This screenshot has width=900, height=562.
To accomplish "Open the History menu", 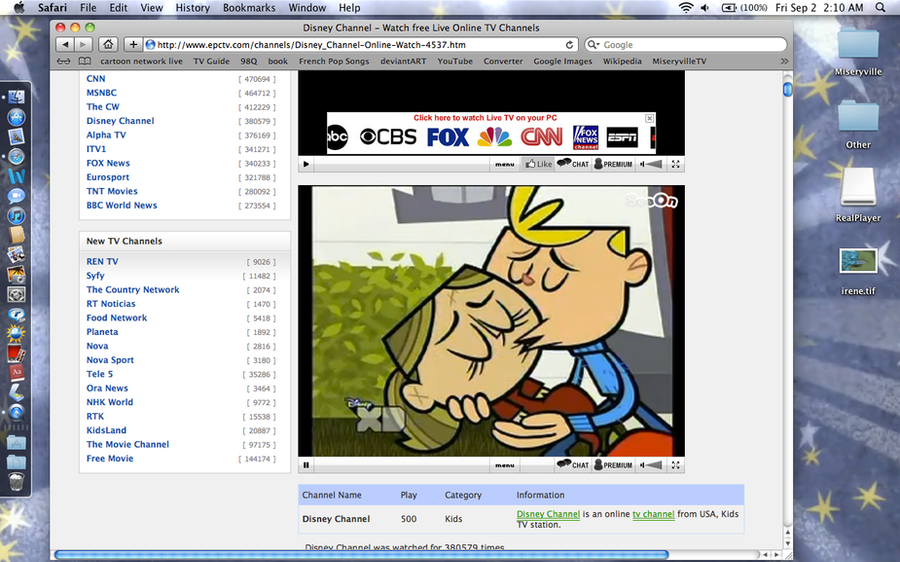I will coord(192,8).
